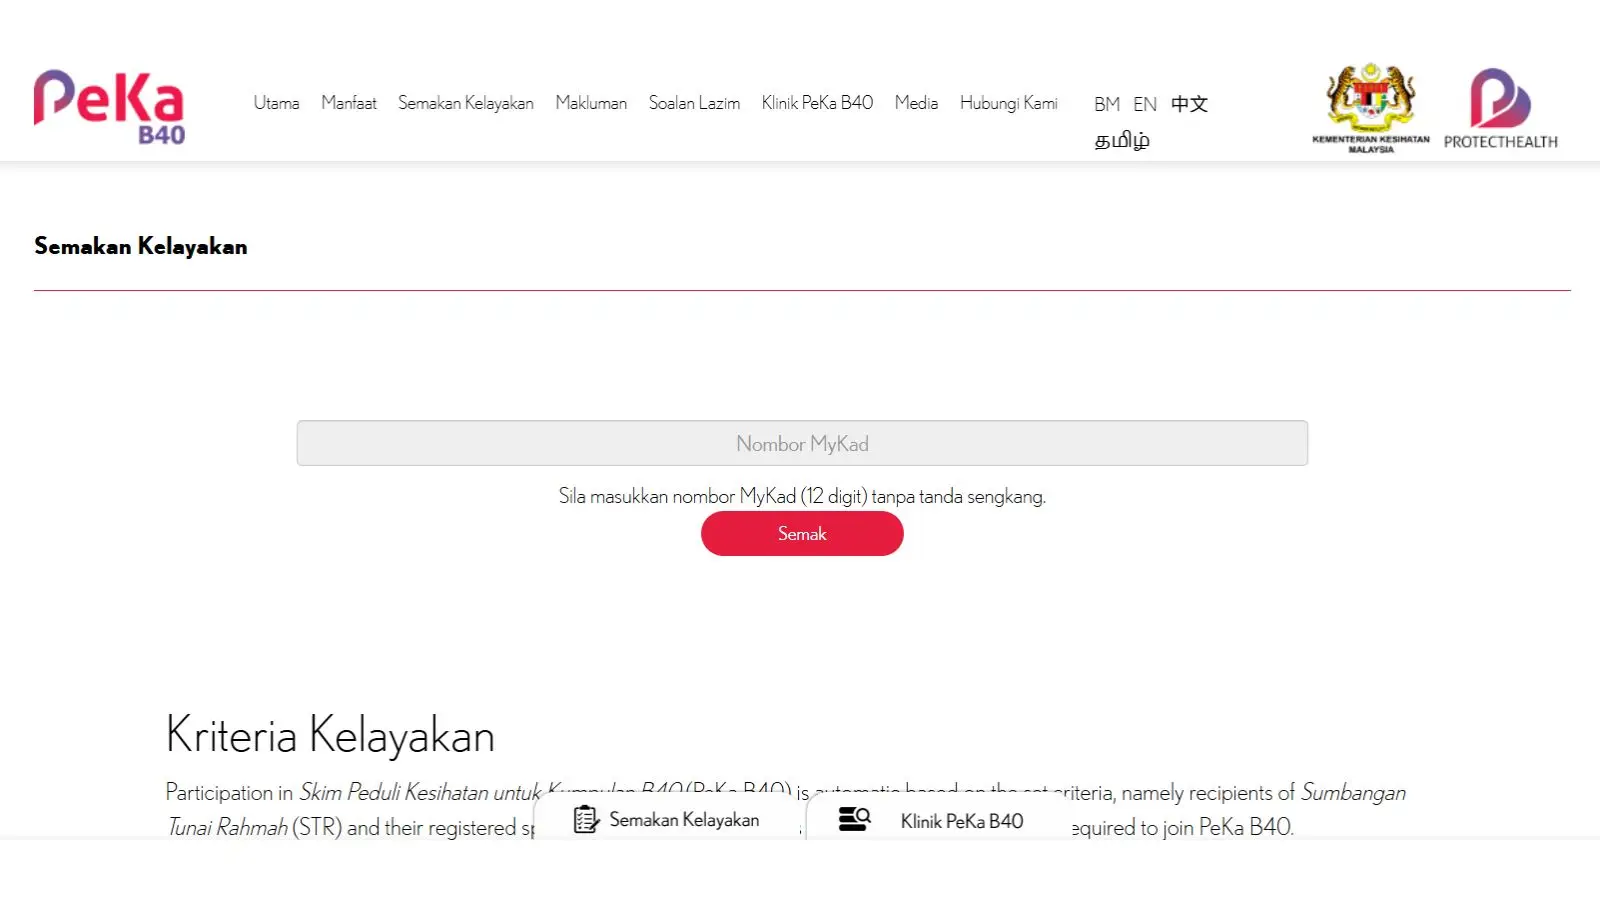Click the PeKa B40 logo
1600x900 pixels.
point(110,103)
